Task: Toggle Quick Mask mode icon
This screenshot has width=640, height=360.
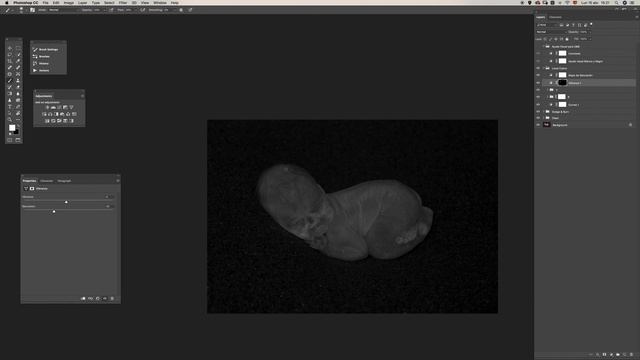Action: [10, 140]
